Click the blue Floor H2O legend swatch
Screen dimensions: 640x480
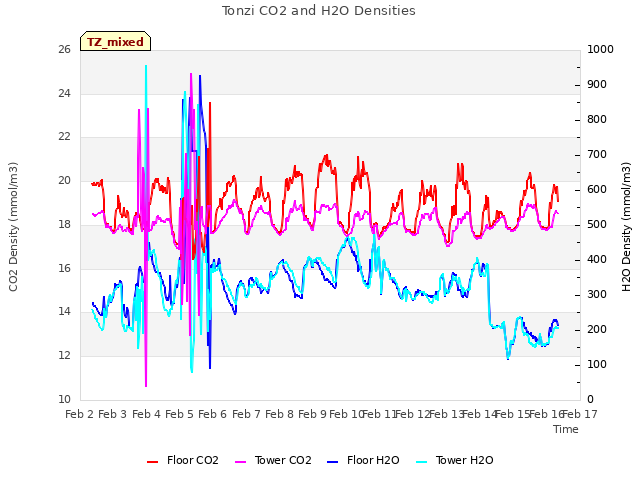[333, 462]
